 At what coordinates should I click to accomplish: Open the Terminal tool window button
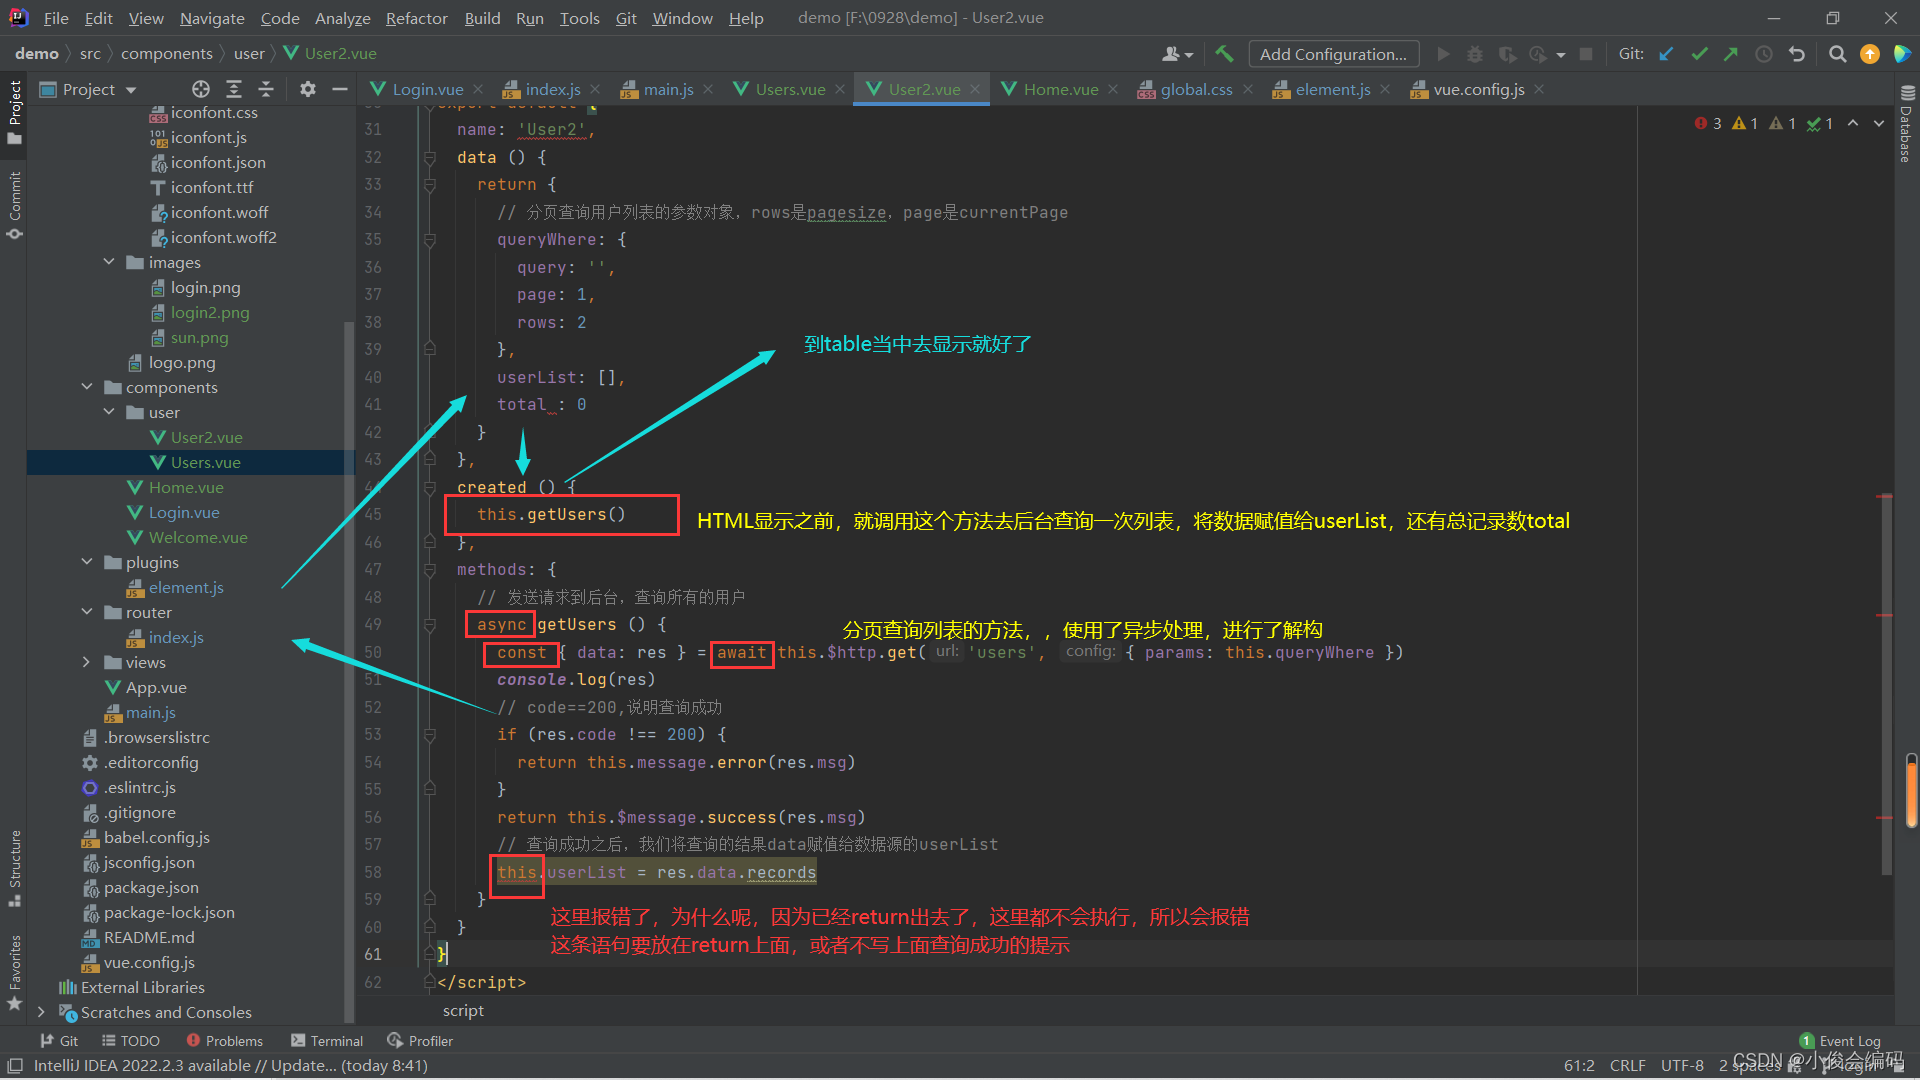[327, 1040]
